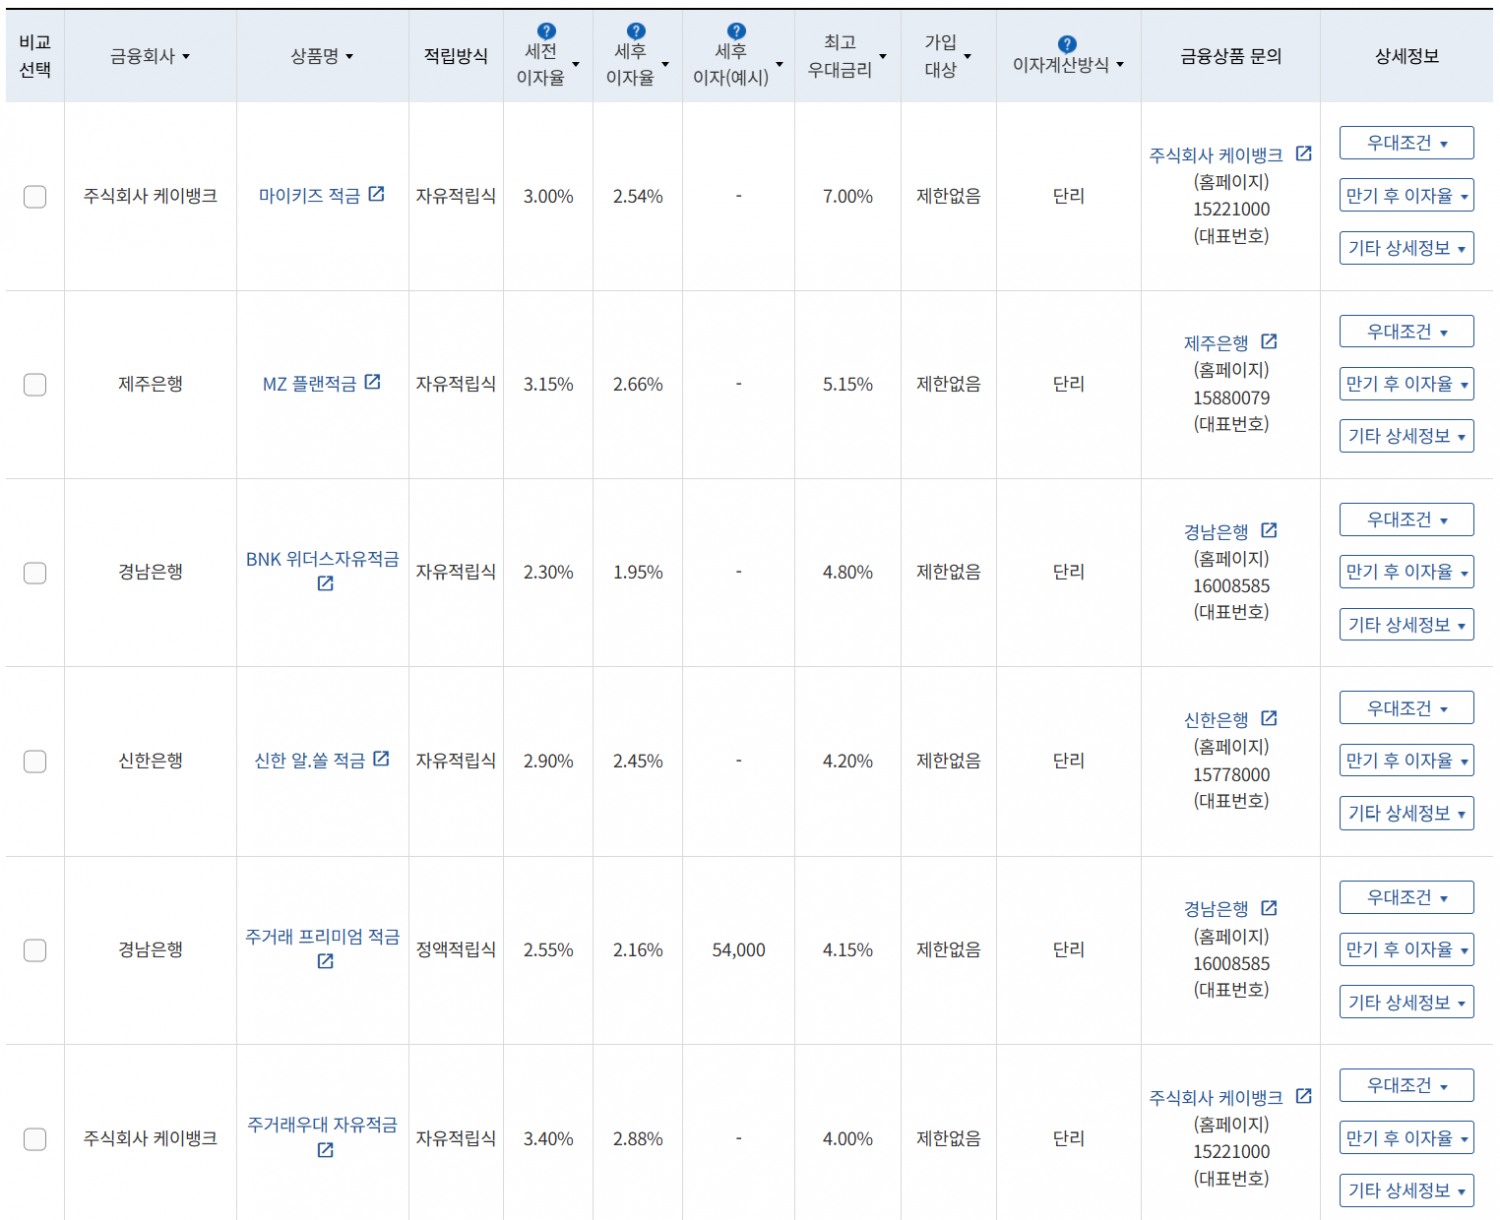Expand 기타 상세정보 for 신한 알.쏠 적금
1500x1220 pixels.
(x=1407, y=813)
